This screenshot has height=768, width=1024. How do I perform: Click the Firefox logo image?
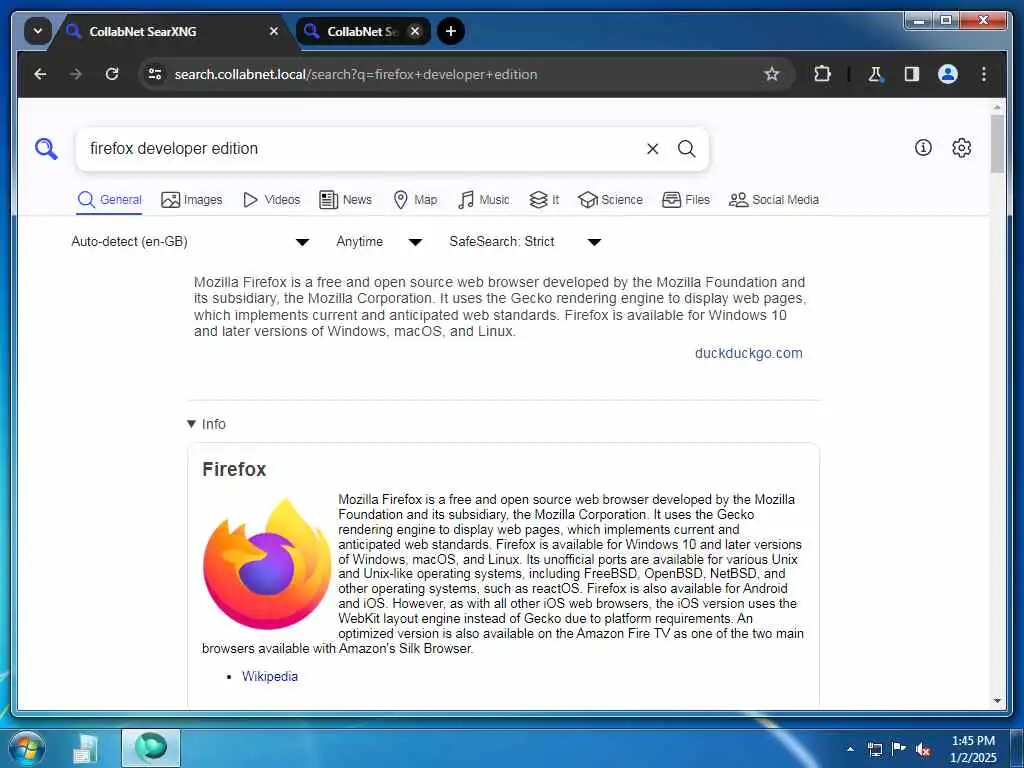pyautogui.click(x=266, y=563)
